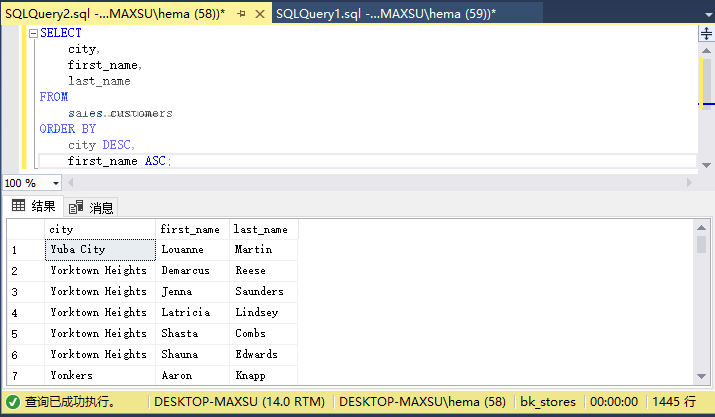Select the Latricia cell

(x=192, y=313)
